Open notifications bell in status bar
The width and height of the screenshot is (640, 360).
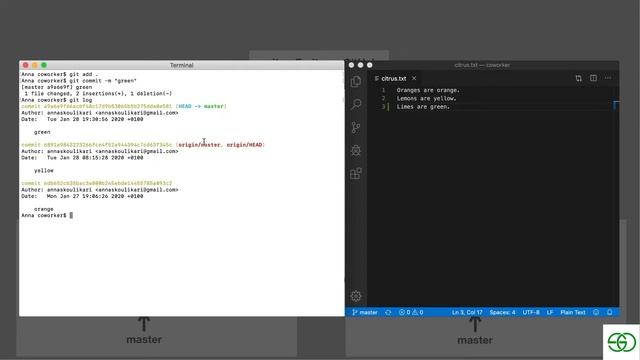tap(609, 312)
